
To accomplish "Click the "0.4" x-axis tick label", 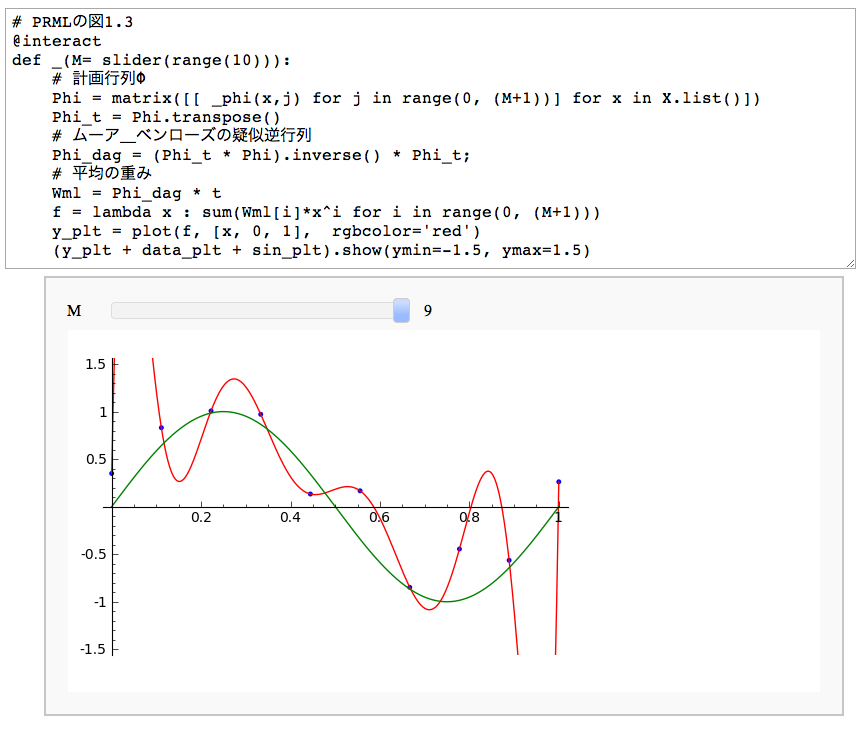I will point(290,518).
